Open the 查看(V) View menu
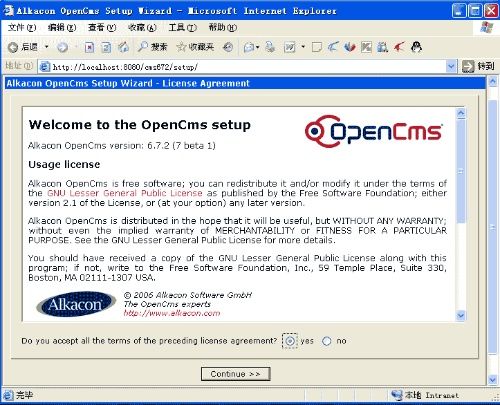 pos(102,27)
